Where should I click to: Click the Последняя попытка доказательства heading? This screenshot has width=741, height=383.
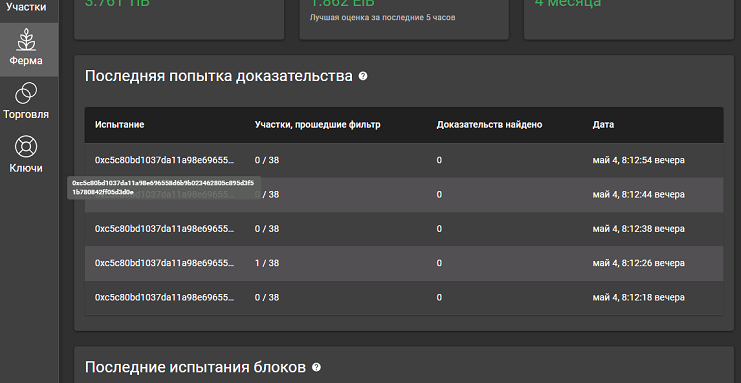(x=219, y=76)
